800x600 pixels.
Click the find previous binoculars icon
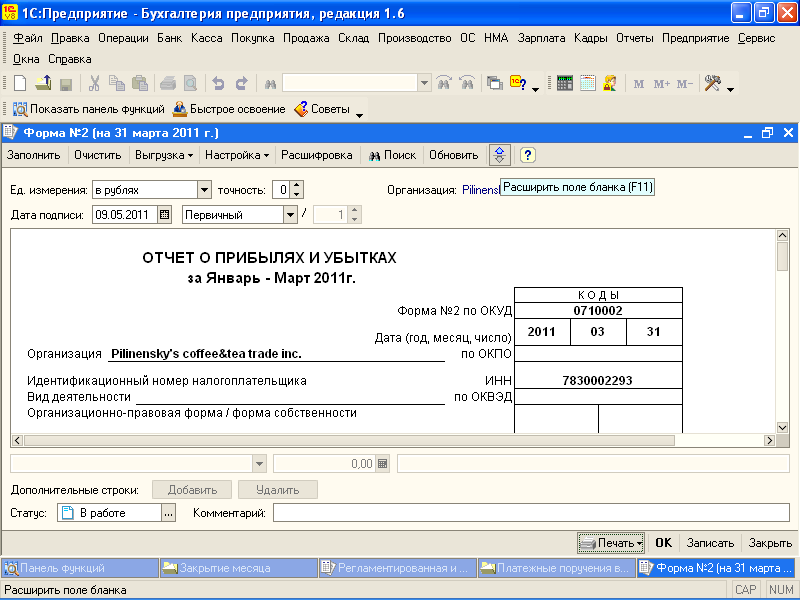(467, 83)
